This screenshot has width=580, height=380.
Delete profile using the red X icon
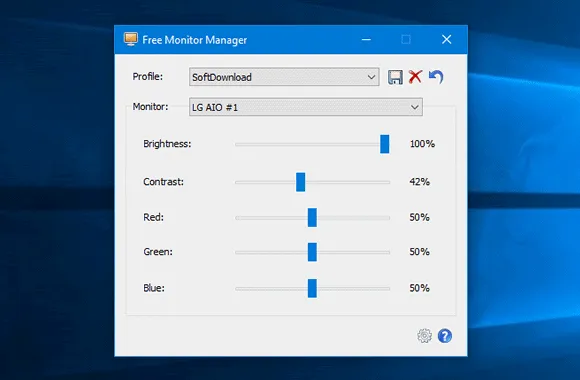pos(415,77)
